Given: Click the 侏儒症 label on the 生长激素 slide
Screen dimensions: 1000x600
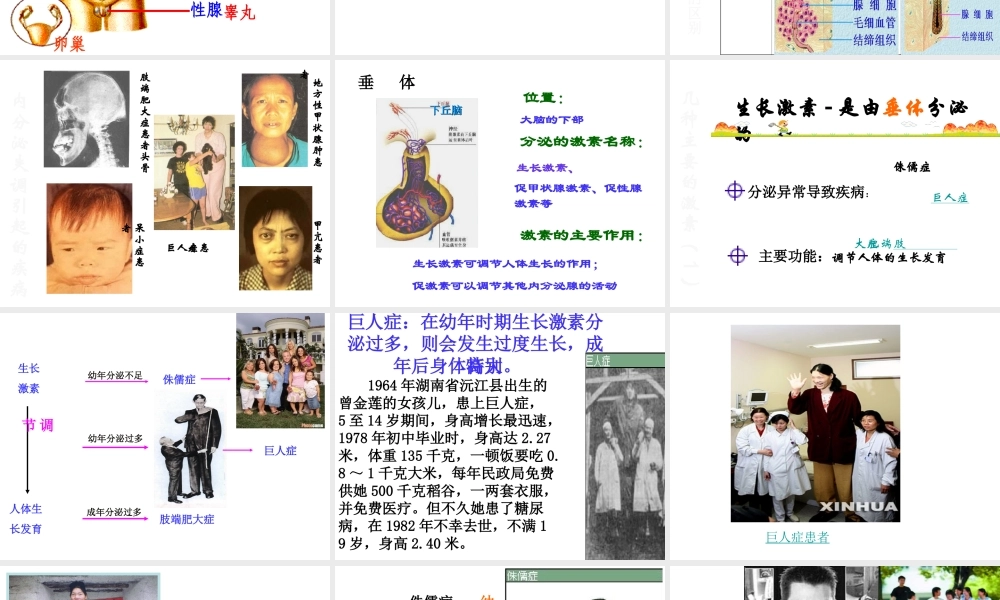Looking at the screenshot, I should [912, 167].
